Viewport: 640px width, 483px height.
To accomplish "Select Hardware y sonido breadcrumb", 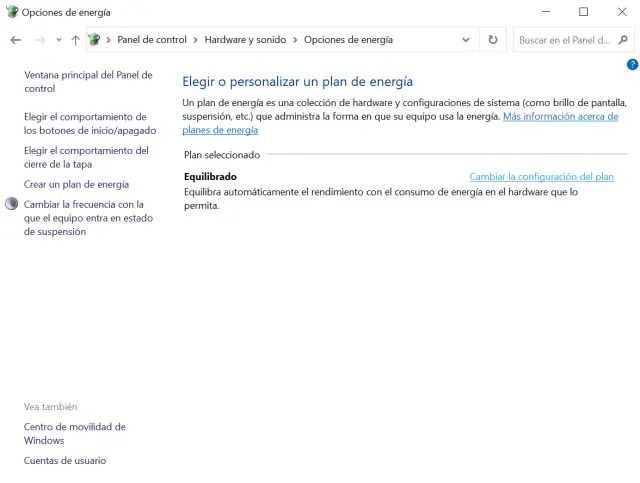I will coord(245,40).
